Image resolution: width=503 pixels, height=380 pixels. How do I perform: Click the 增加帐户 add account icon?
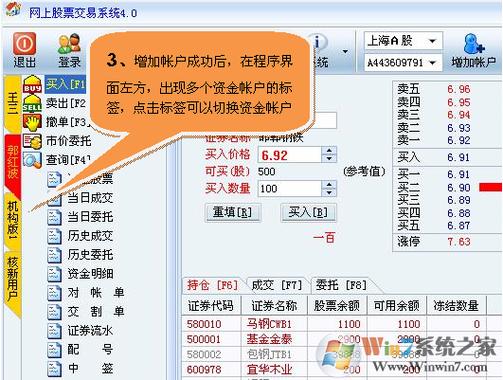[x=474, y=44]
